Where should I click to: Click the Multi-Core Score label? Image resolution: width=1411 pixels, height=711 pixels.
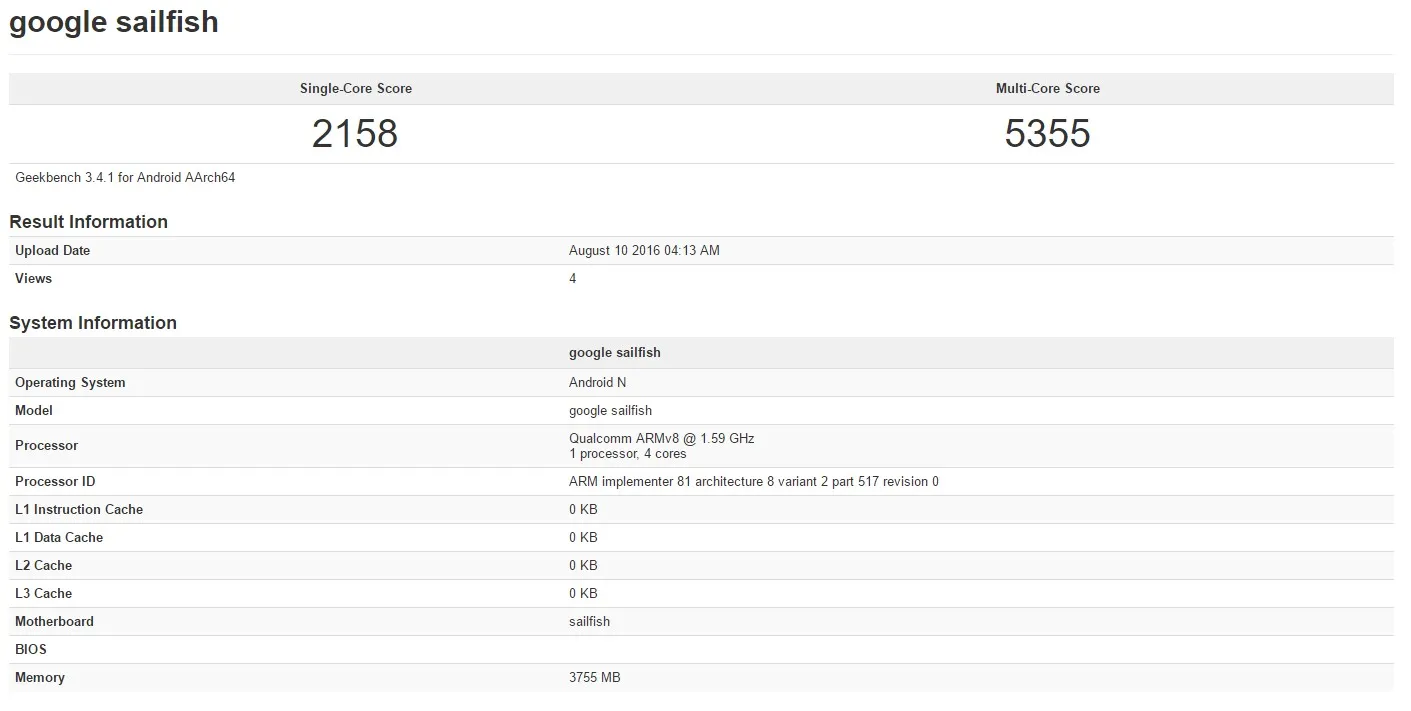[x=1047, y=89]
